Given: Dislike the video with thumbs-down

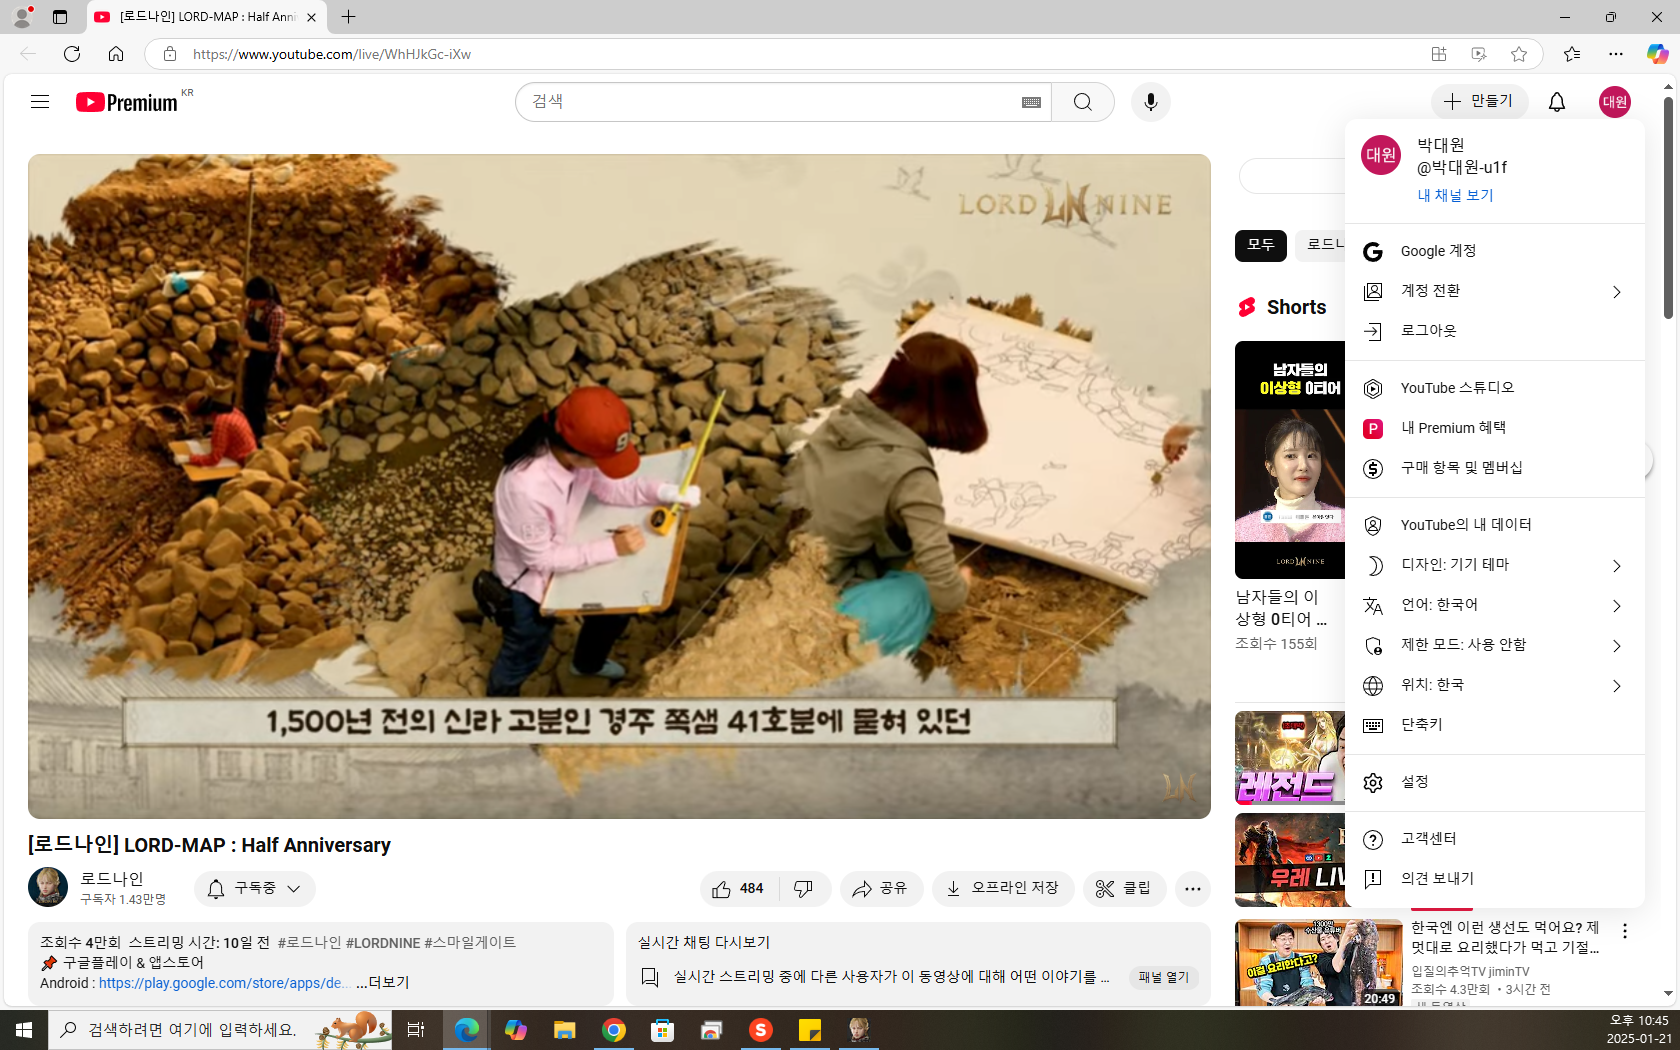Looking at the screenshot, I should click(x=803, y=889).
